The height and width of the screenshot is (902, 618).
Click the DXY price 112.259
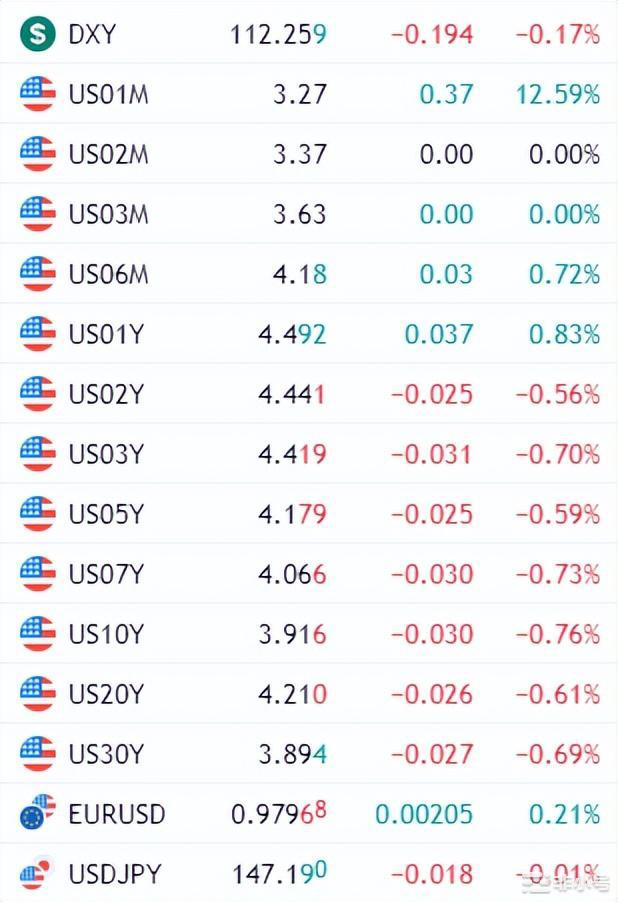pyautogui.click(x=278, y=35)
